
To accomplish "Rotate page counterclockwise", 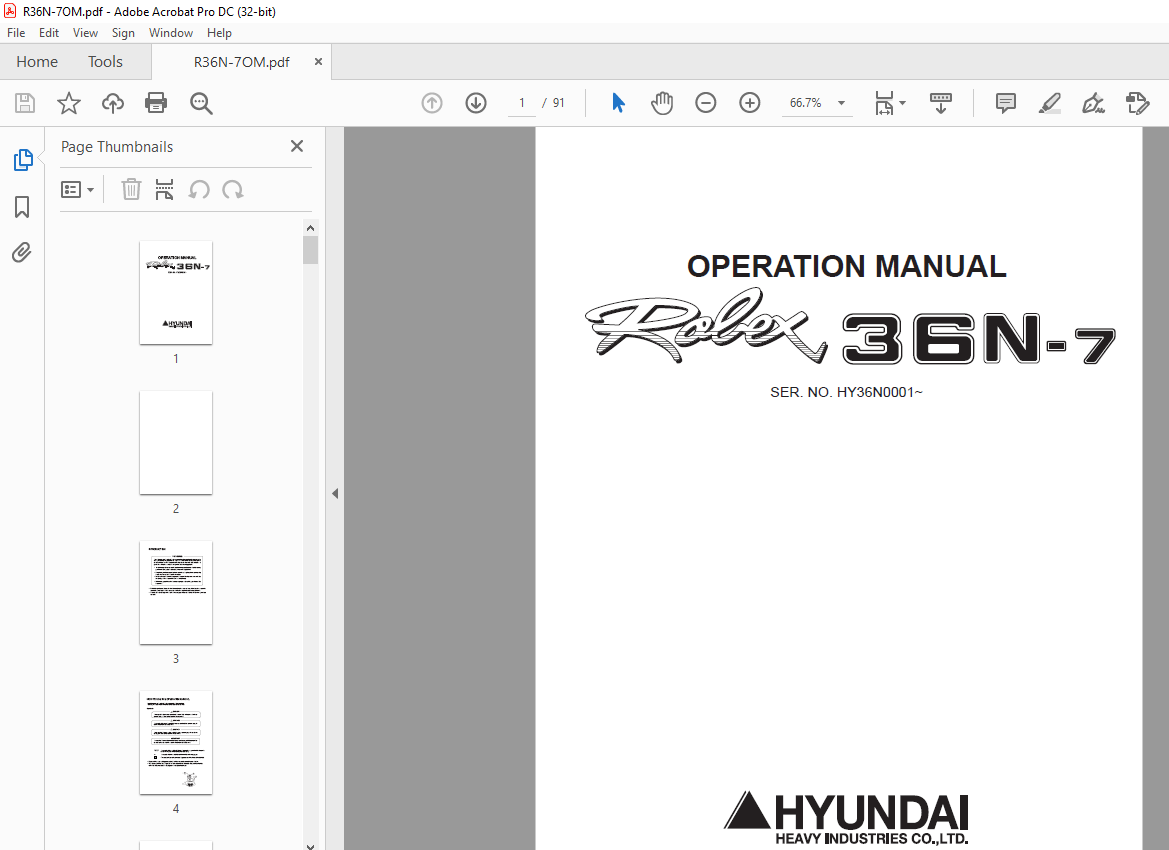I will 198,189.
